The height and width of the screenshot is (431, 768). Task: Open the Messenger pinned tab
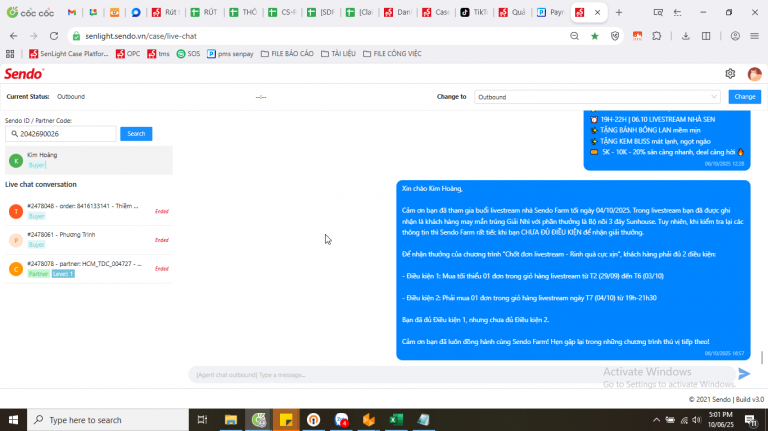(x=136, y=12)
